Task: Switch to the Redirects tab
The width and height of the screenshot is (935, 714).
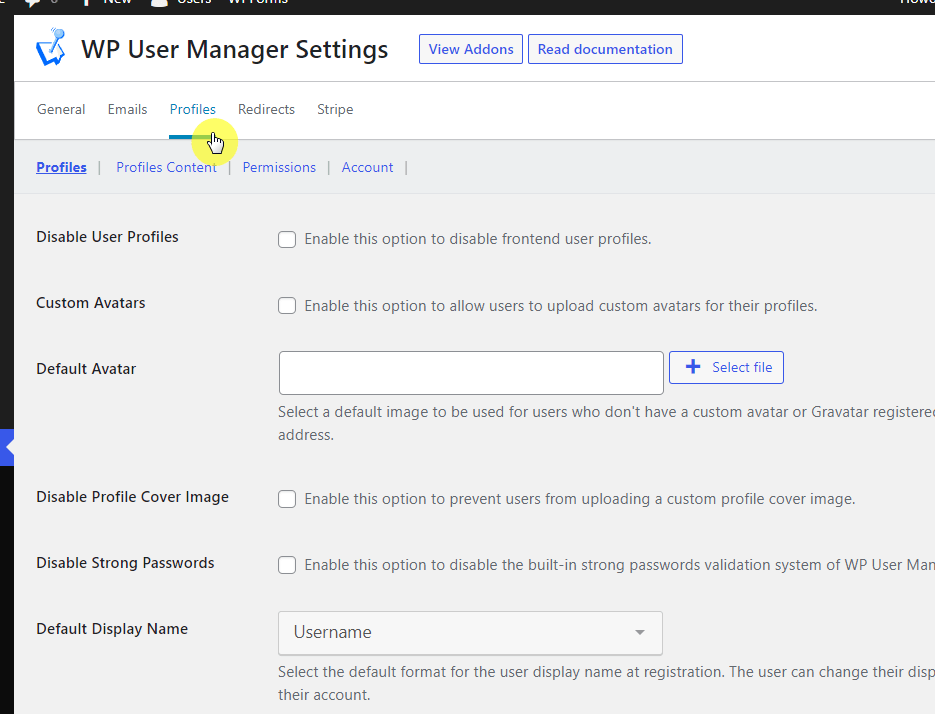Action: pyautogui.click(x=266, y=109)
